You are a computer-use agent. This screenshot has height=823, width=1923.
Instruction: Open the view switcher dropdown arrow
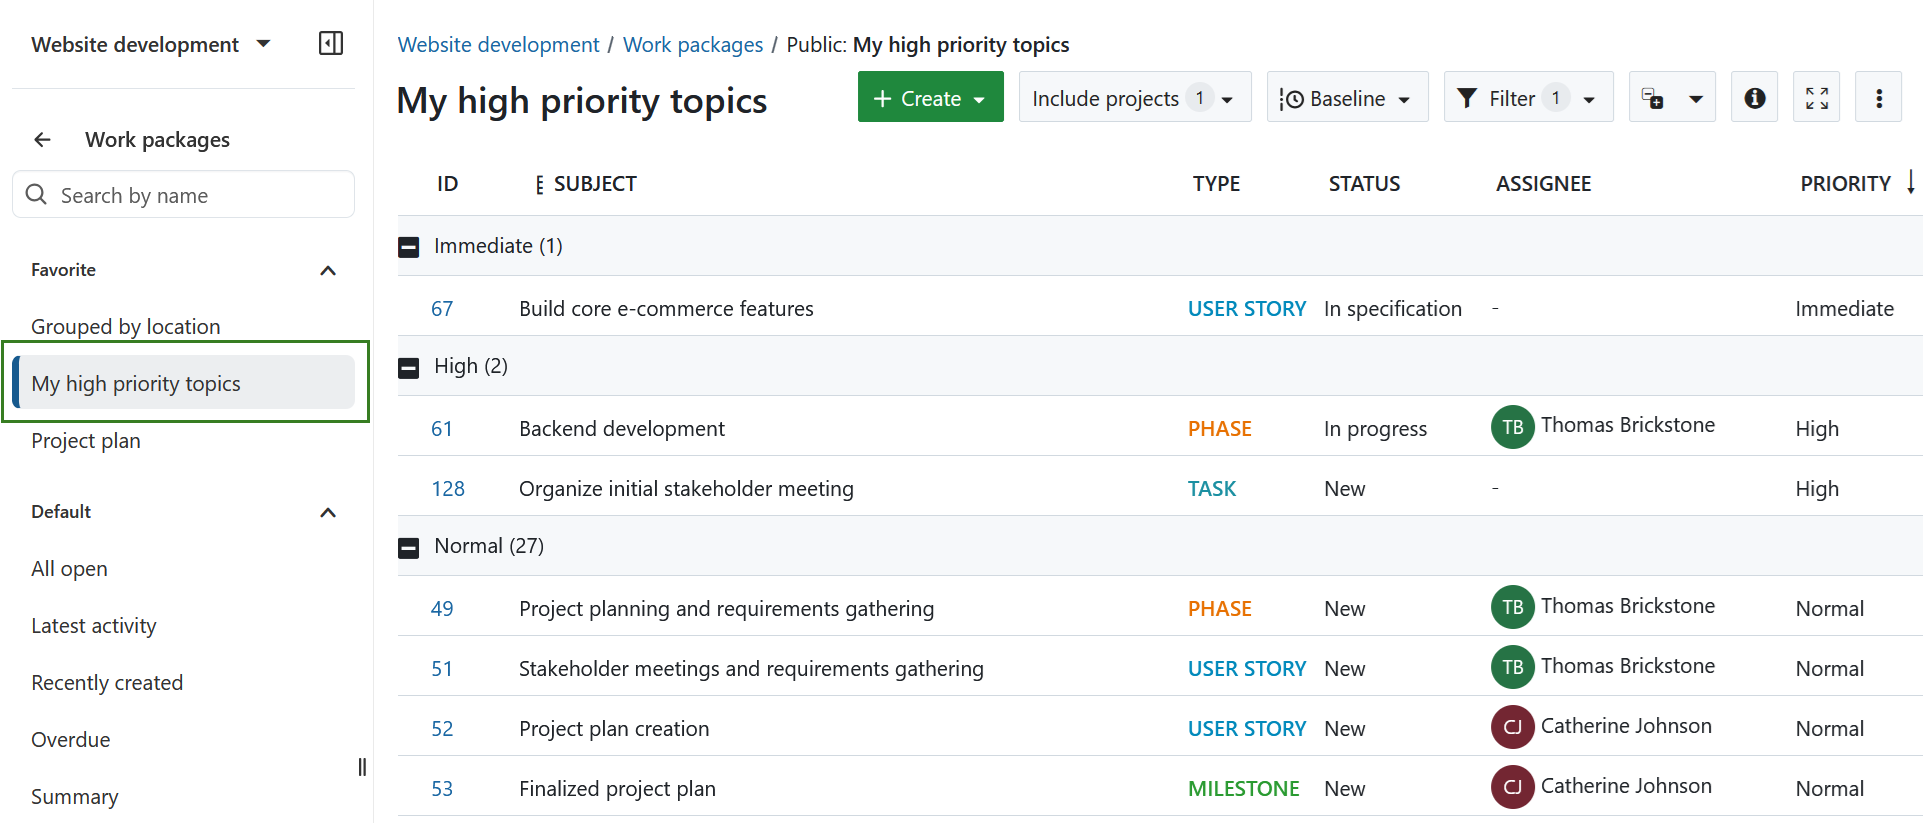click(x=1695, y=98)
